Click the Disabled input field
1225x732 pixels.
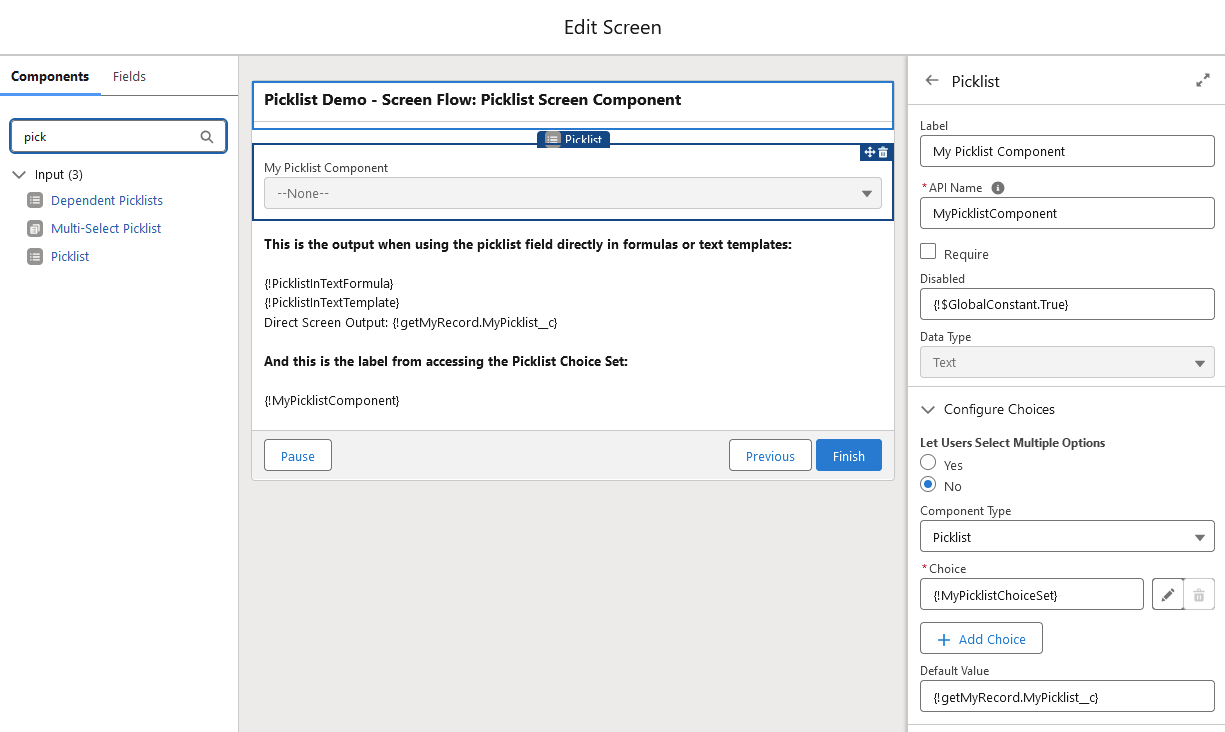coord(1067,304)
